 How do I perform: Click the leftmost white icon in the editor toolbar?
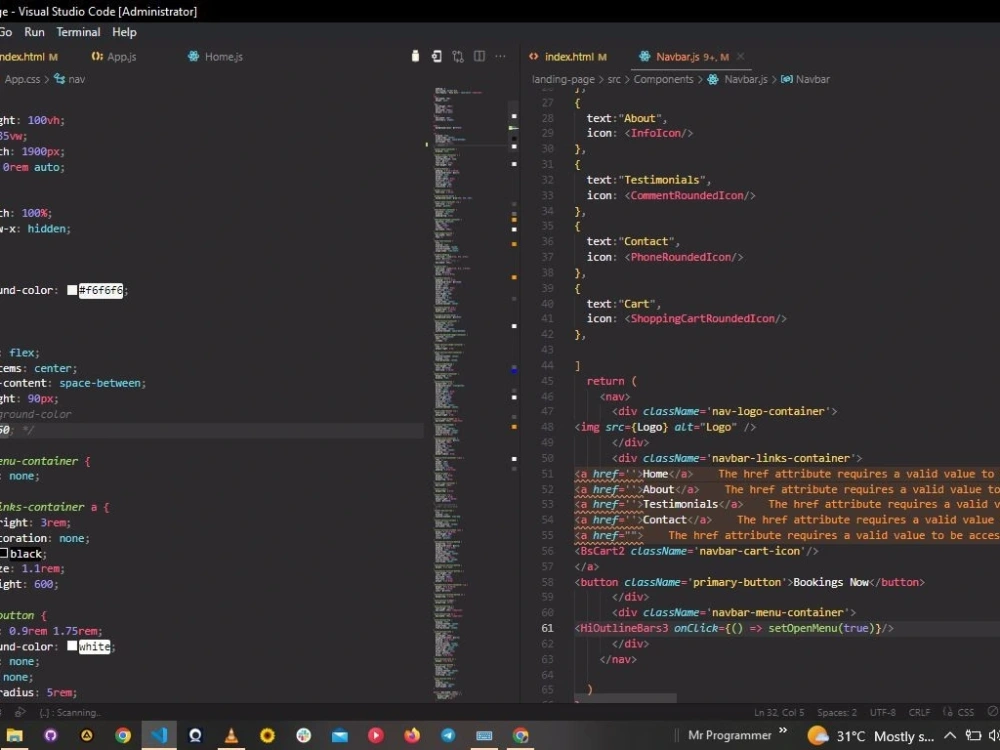click(x=415, y=56)
